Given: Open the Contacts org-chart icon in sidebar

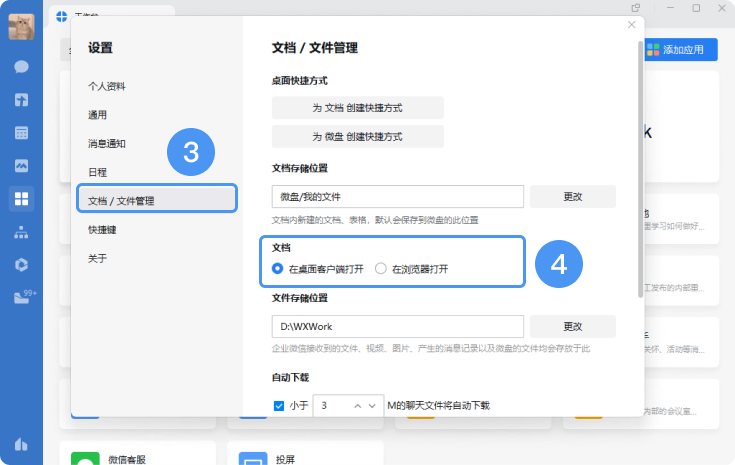Looking at the screenshot, I should (21, 232).
